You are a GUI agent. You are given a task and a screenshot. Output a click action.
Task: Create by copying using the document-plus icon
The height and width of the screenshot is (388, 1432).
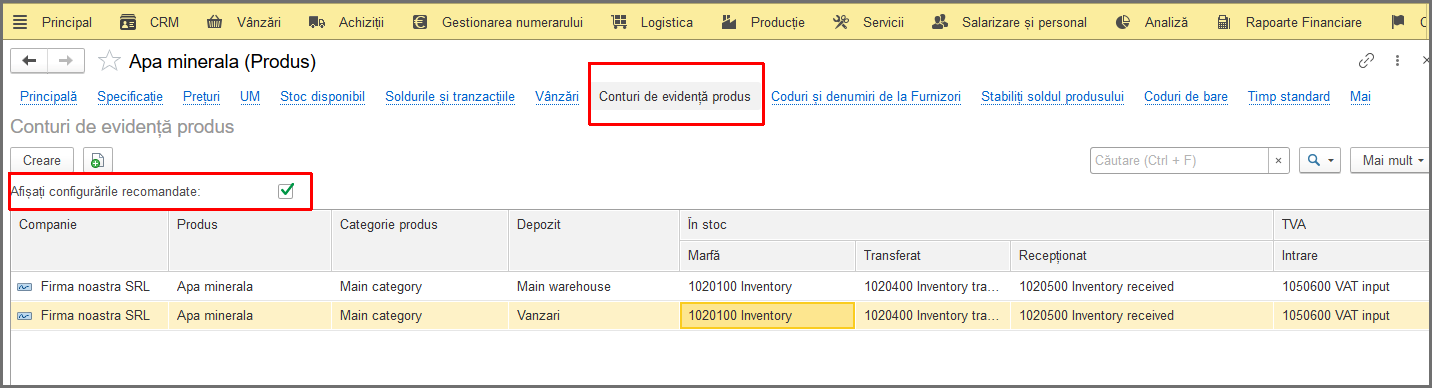point(97,160)
